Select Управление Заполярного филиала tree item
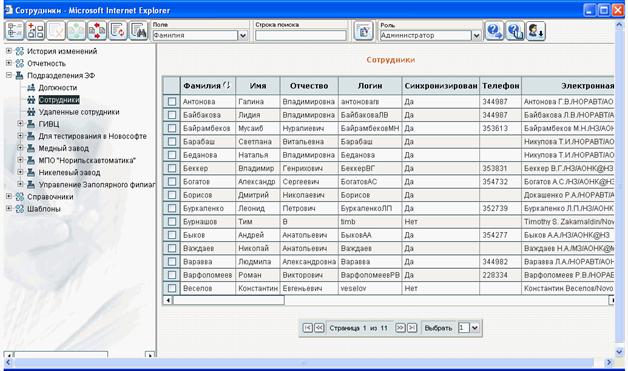The width and height of the screenshot is (628, 371). pos(97,185)
